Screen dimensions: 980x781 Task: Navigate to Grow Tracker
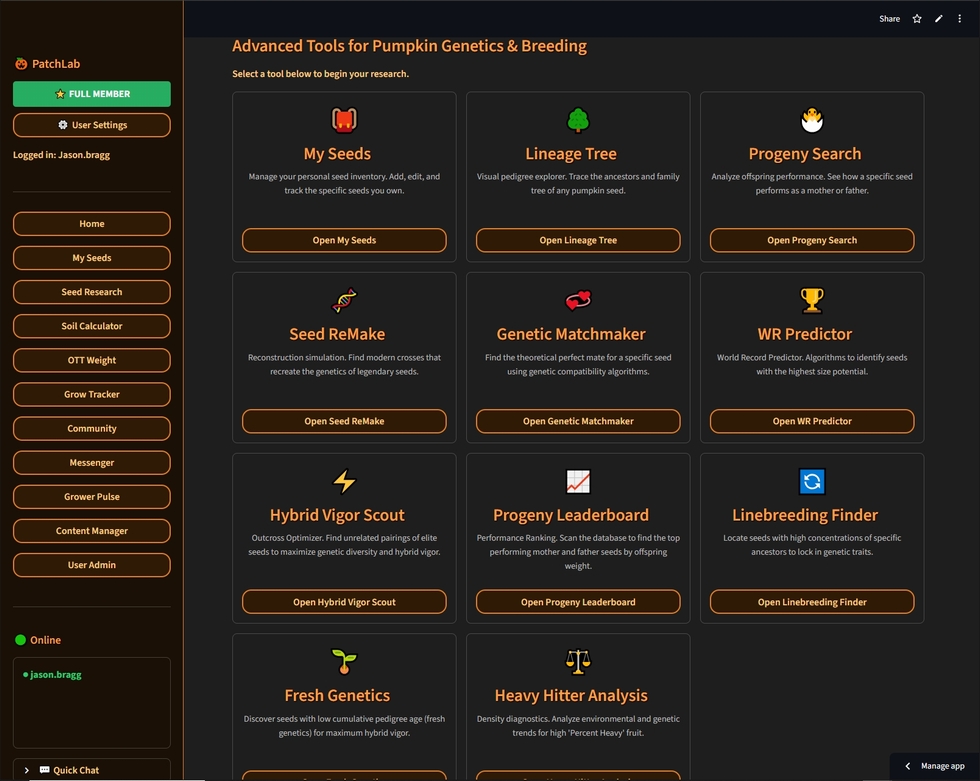pyautogui.click(x=92, y=394)
